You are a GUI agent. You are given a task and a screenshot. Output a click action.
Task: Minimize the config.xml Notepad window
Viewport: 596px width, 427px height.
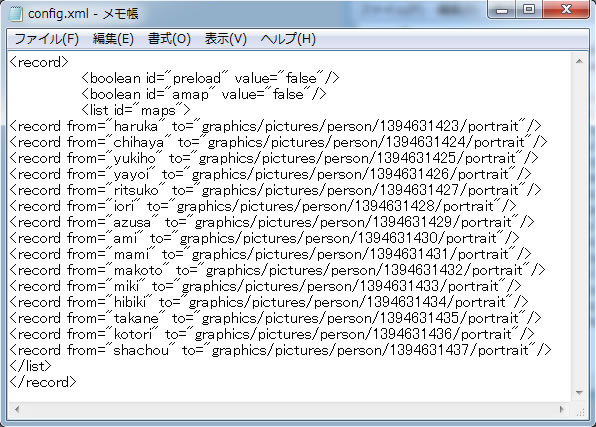tap(502, 10)
